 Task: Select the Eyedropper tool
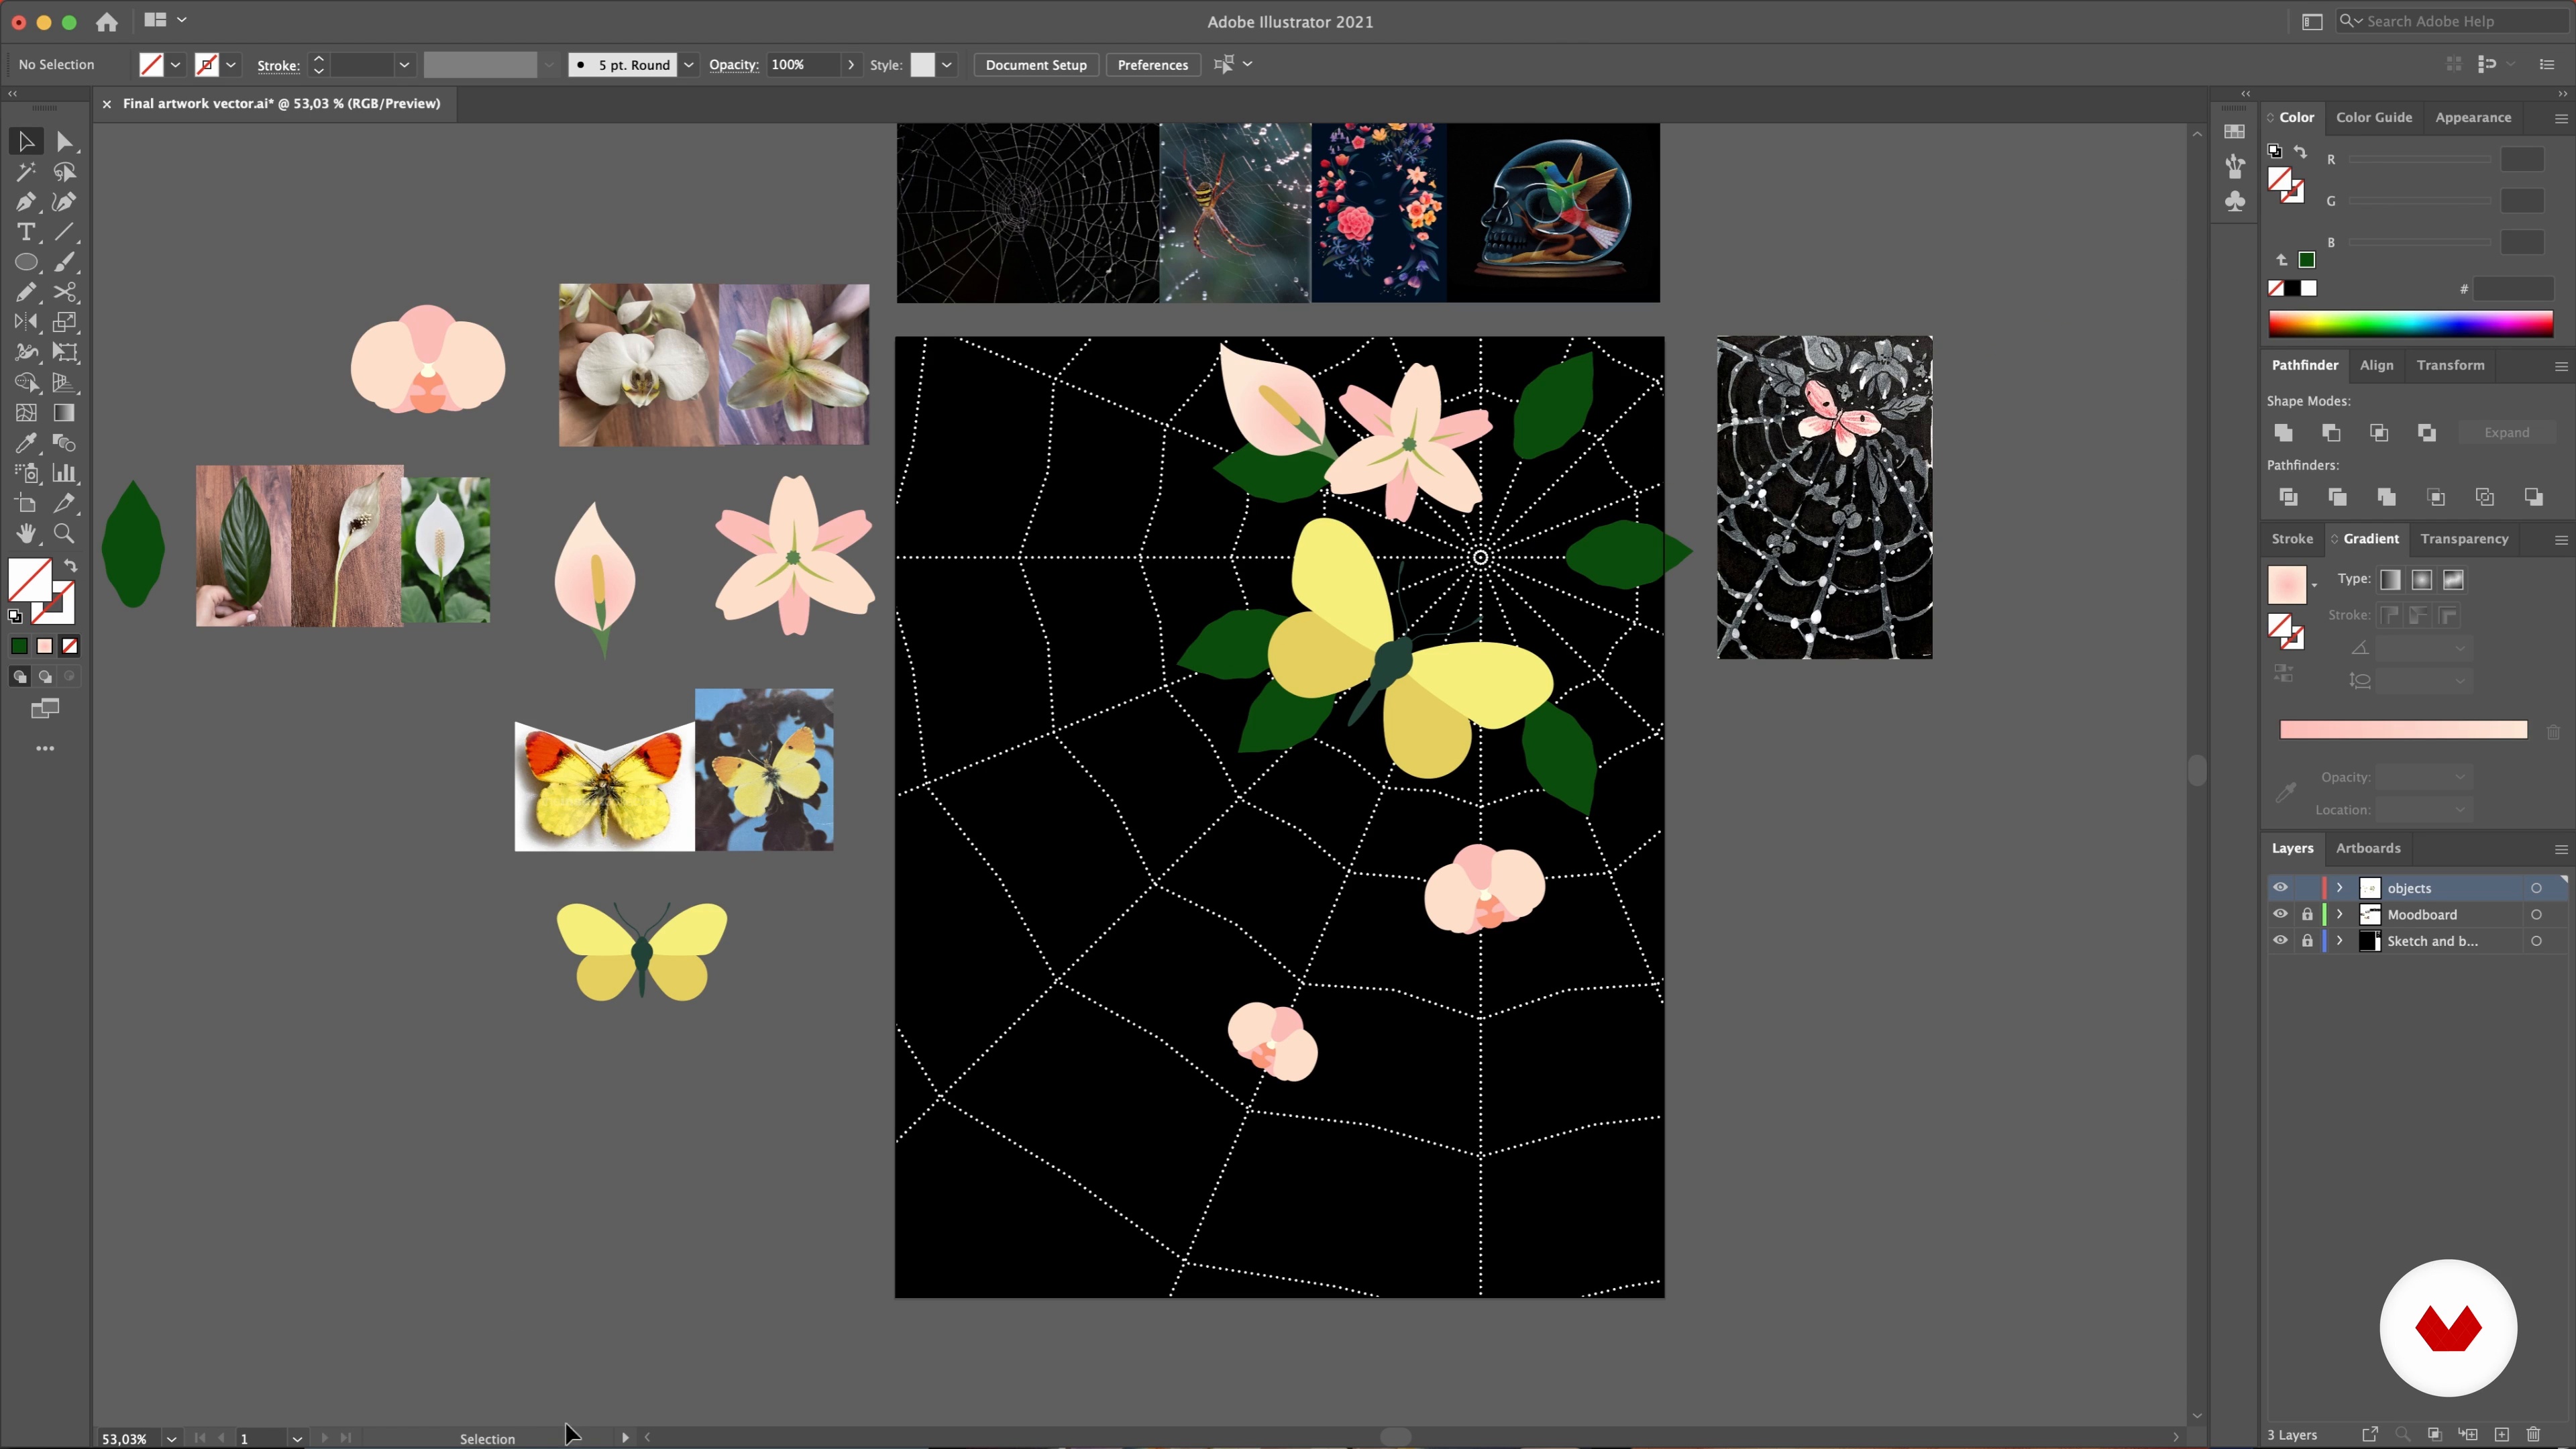click(x=26, y=443)
